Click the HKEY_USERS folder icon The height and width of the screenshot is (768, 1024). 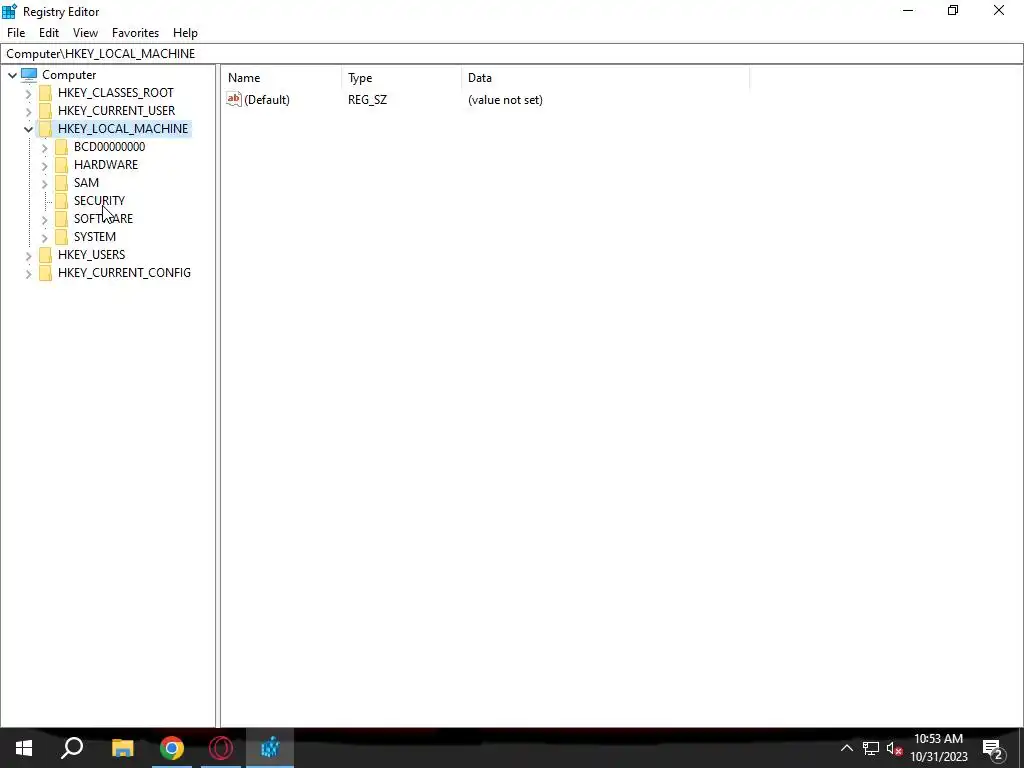click(45, 255)
